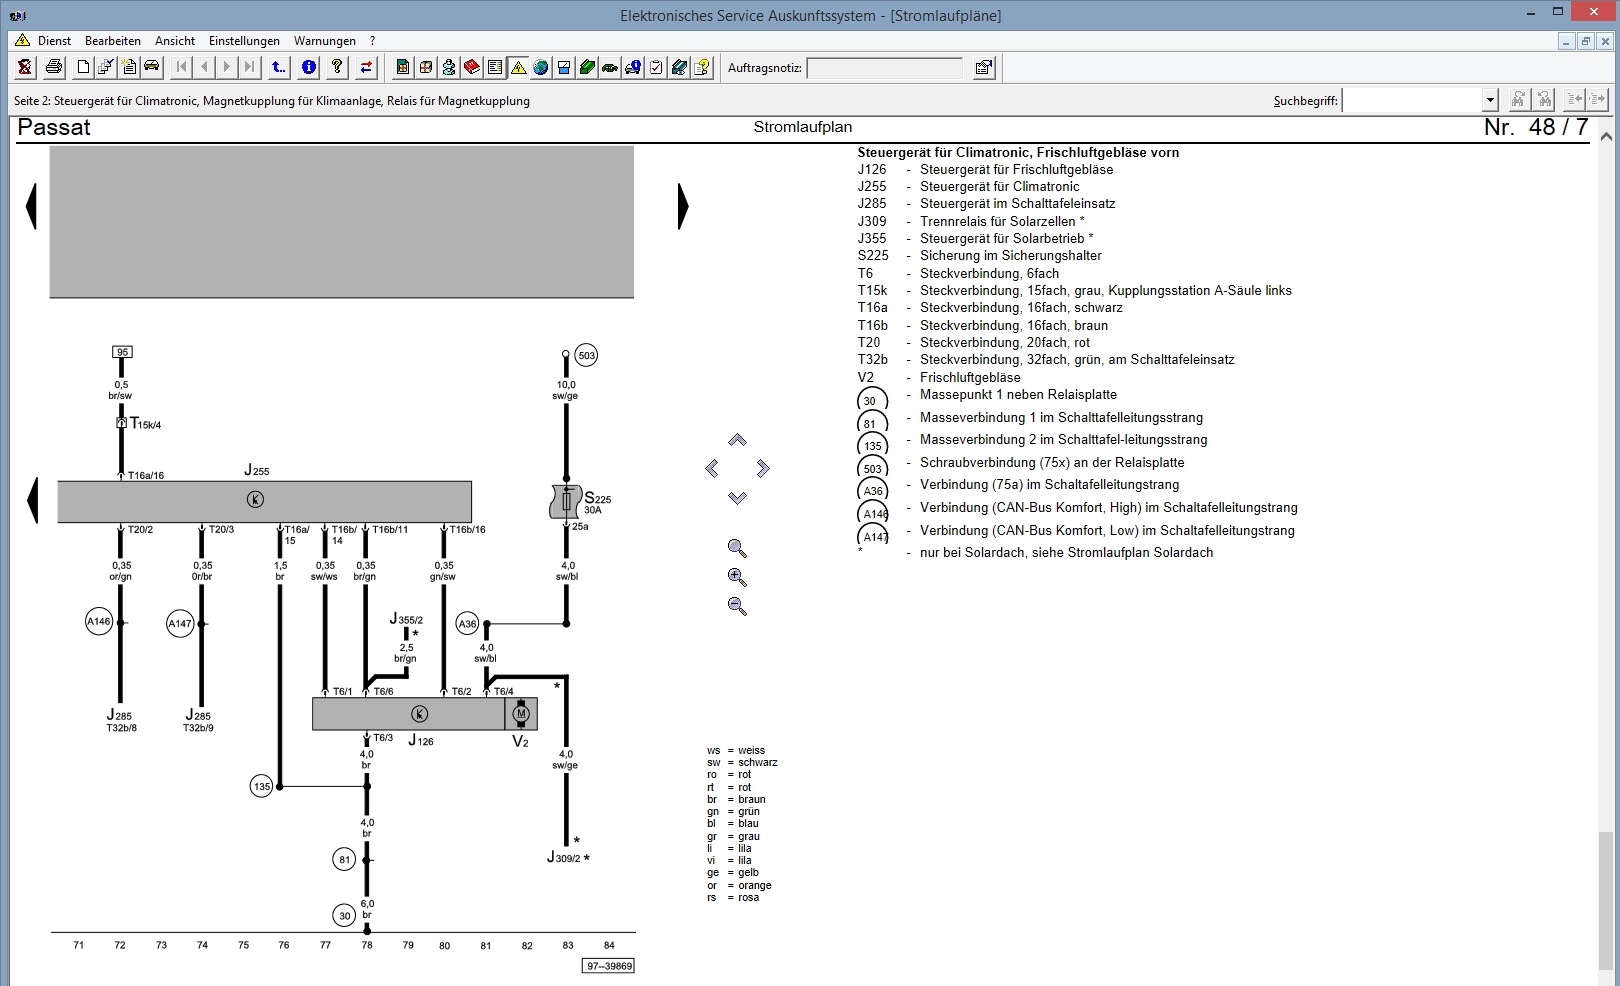Click the 'A147' circle node in diagram
The image size is (1620, 986).
(180, 624)
